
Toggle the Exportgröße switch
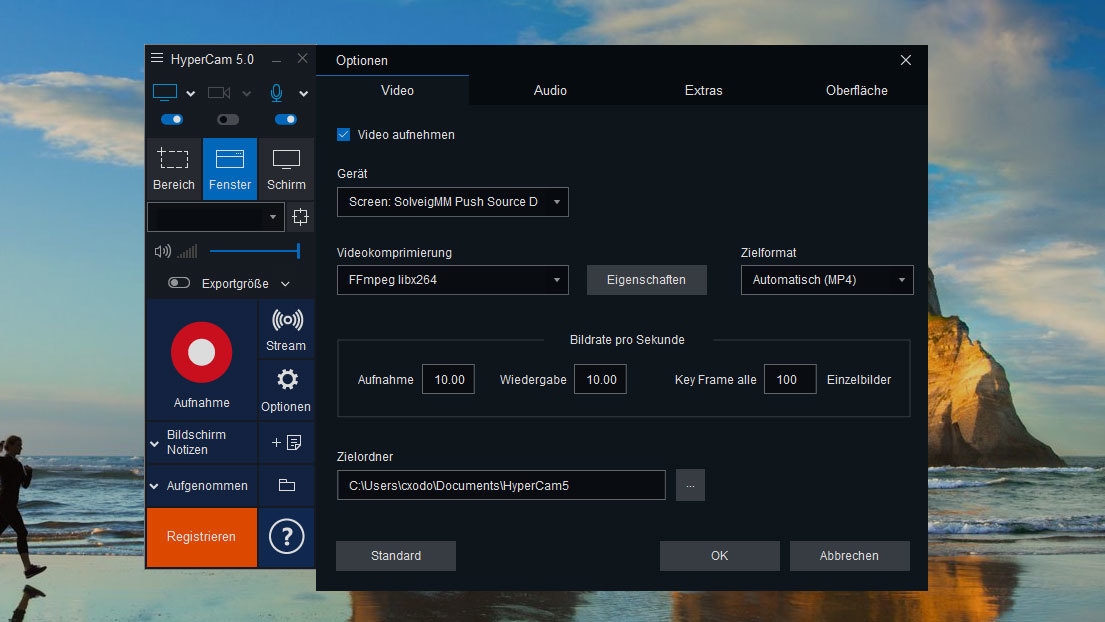(179, 283)
